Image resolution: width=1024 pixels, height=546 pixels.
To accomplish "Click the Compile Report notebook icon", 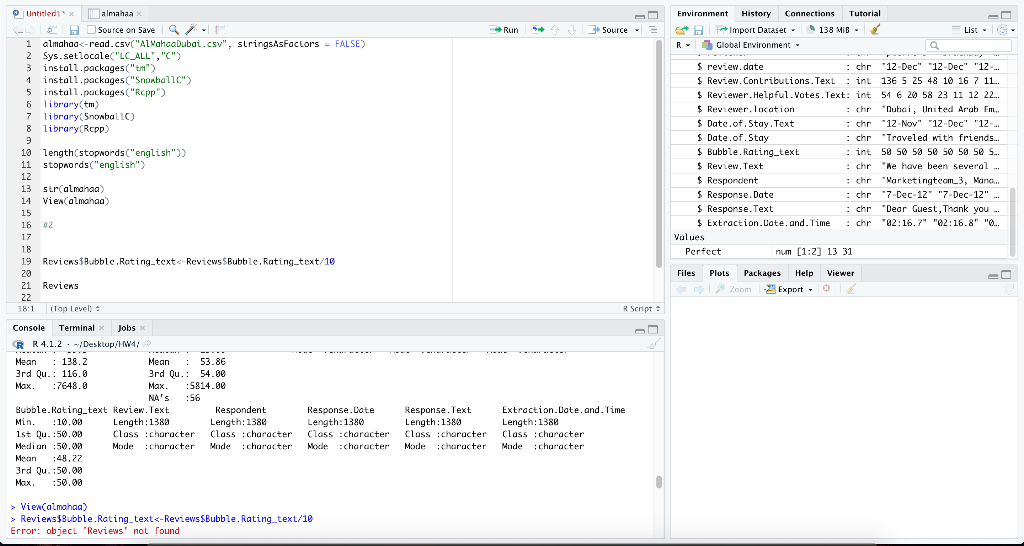I will click(x=220, y=30).
